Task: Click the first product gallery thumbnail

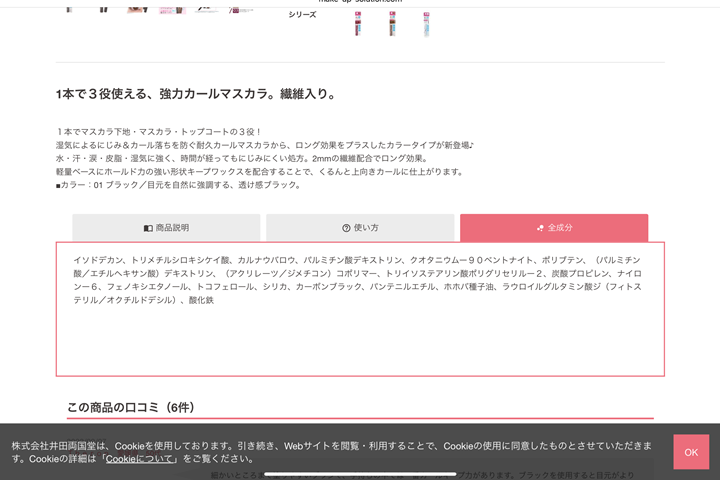Action: coord(70,6)
